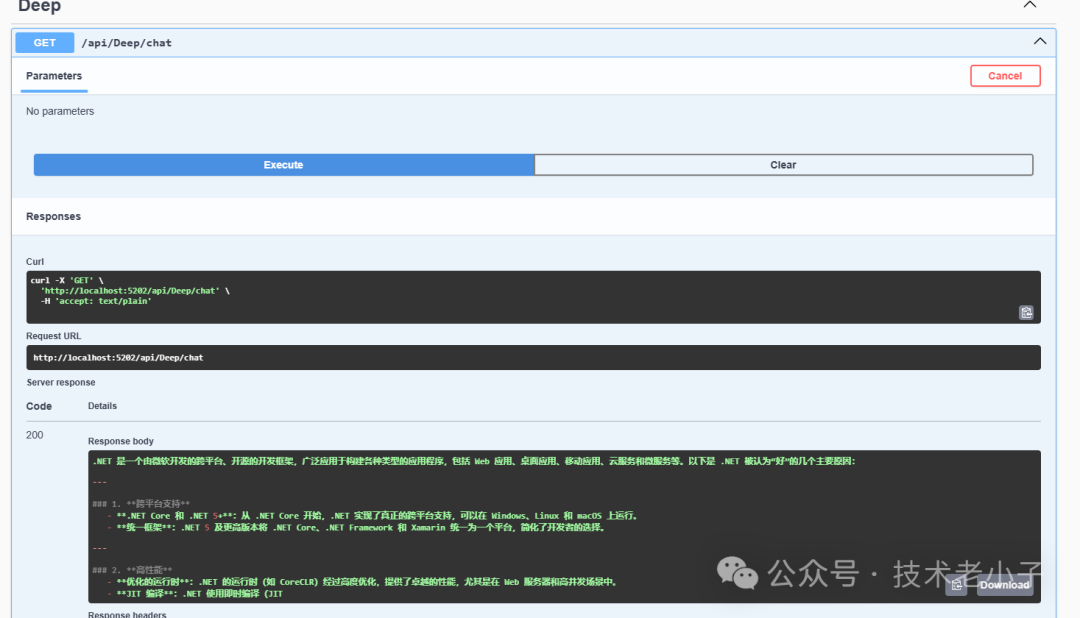
Task: Click the Deep tag heading
Action: (x=39, y=6)
